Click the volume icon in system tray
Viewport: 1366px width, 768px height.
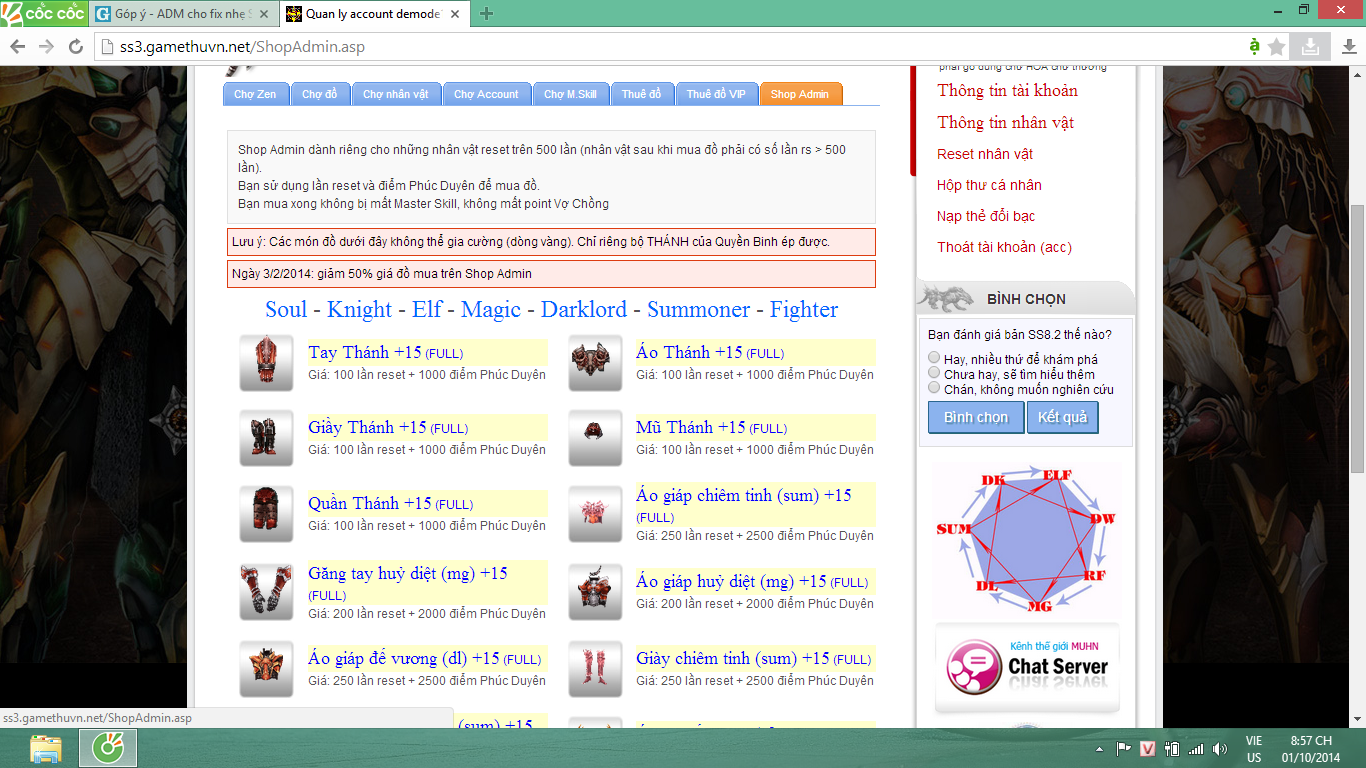tap(1220, 749)
